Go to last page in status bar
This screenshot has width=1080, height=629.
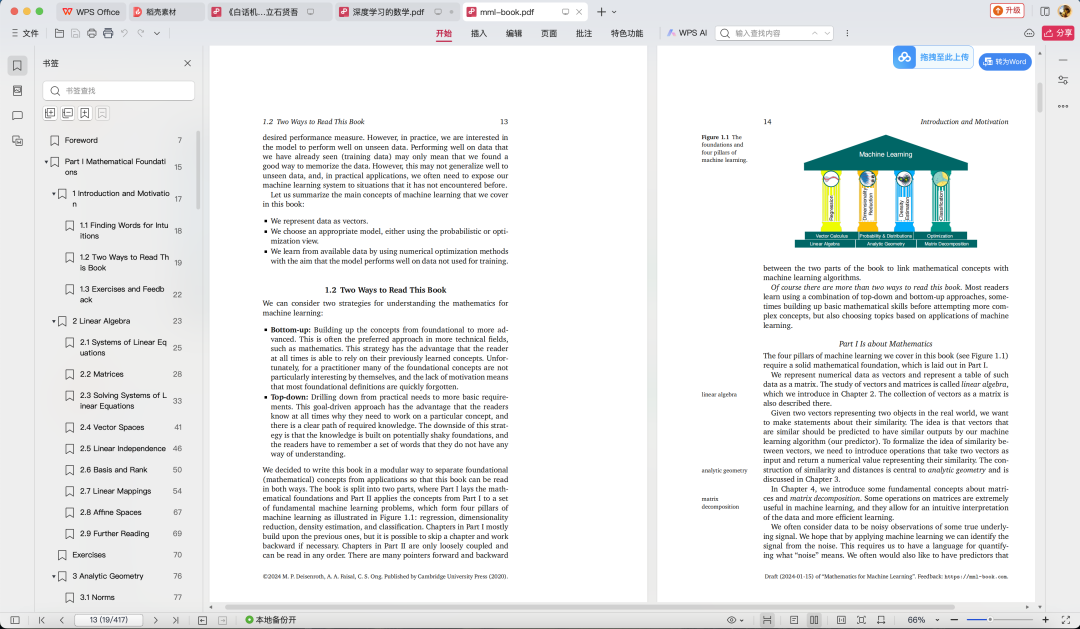[176, 620]
